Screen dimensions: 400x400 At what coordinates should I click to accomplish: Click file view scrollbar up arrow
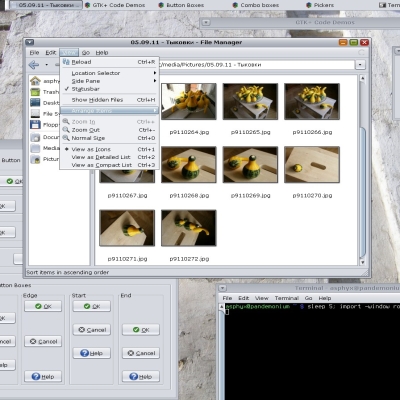pyautogui.click(x=363, y=79)
